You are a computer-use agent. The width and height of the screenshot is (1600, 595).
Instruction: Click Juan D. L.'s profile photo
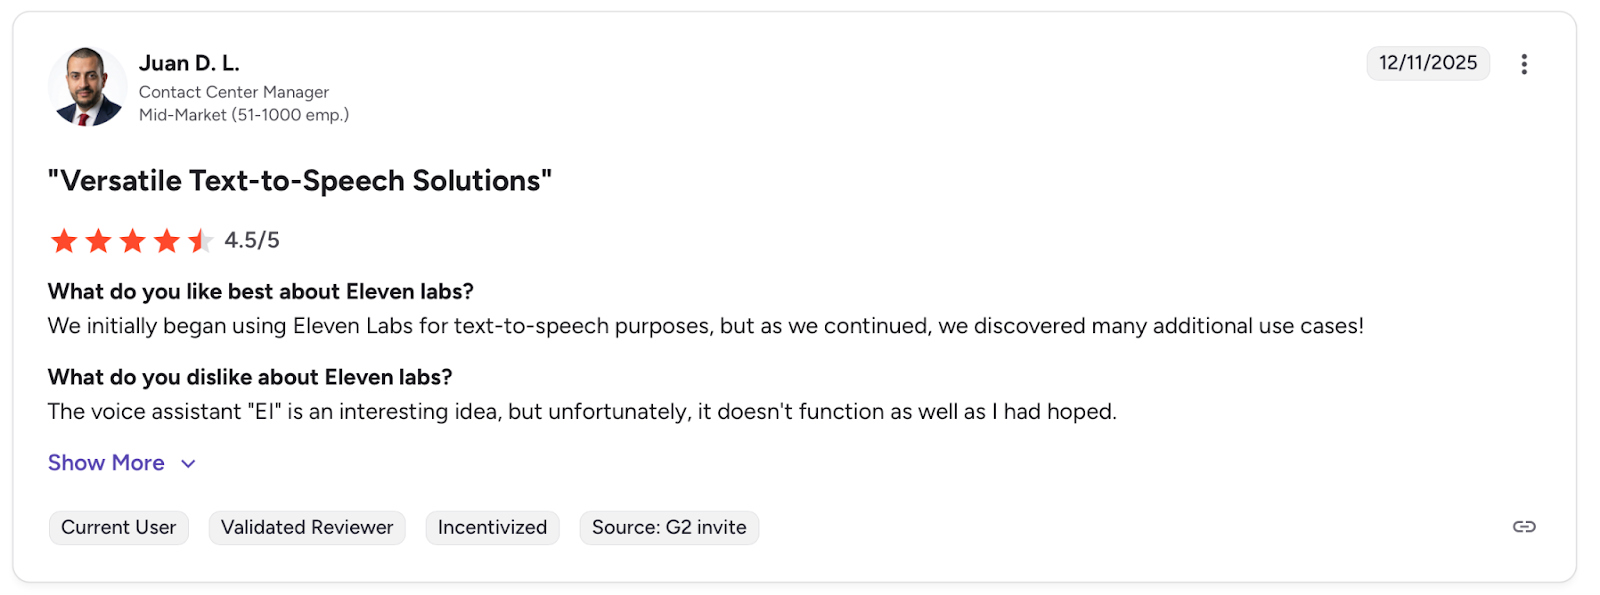coord(88,87)
